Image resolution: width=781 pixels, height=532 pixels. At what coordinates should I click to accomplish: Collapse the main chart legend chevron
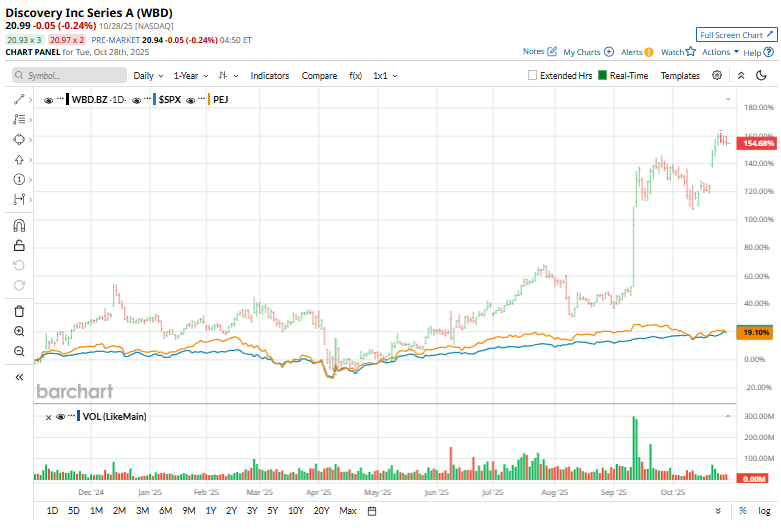pyautogui.click(x=728, y=99)
